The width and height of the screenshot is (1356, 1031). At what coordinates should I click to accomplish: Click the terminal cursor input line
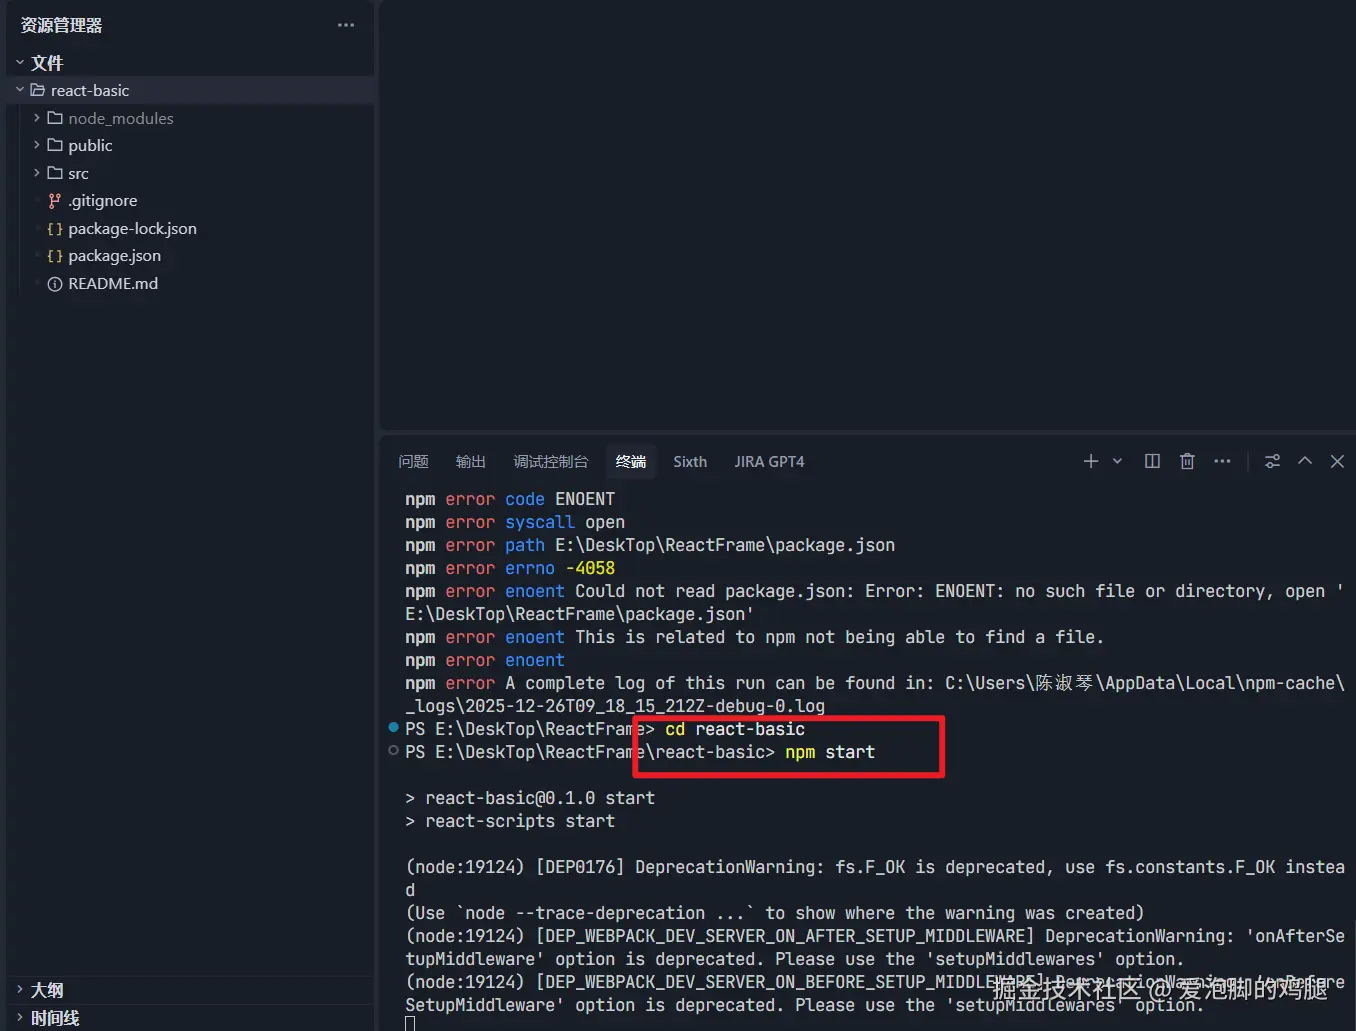click(409, 1023)
